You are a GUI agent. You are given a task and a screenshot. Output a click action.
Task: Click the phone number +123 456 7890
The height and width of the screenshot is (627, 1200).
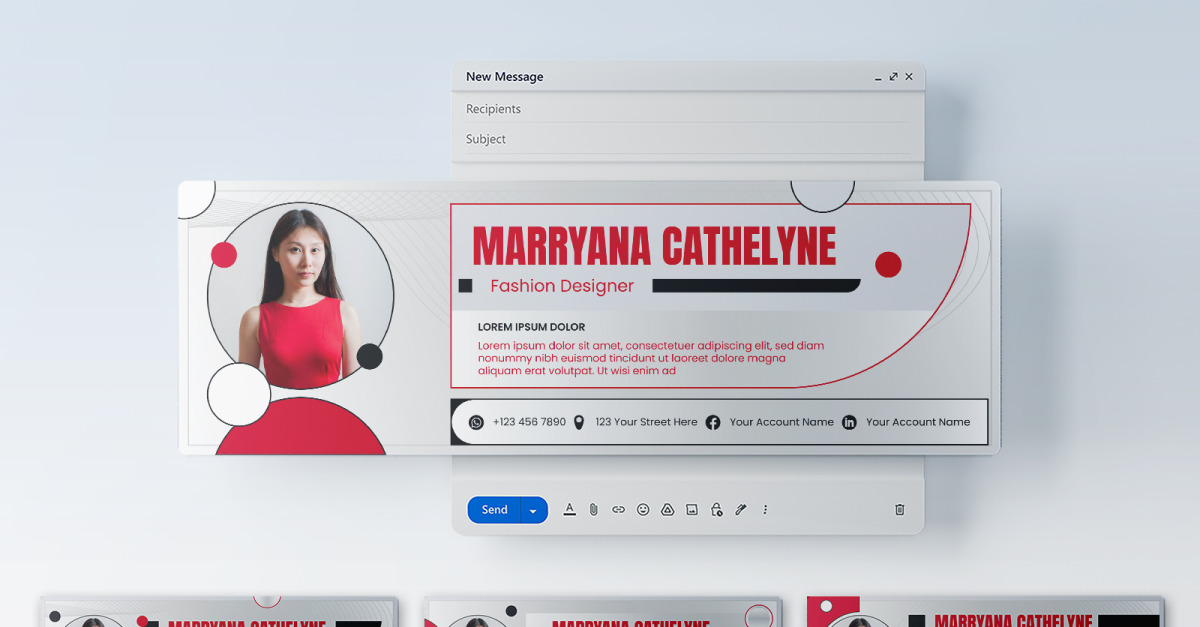pyautogui.click(x=529, y=422)
